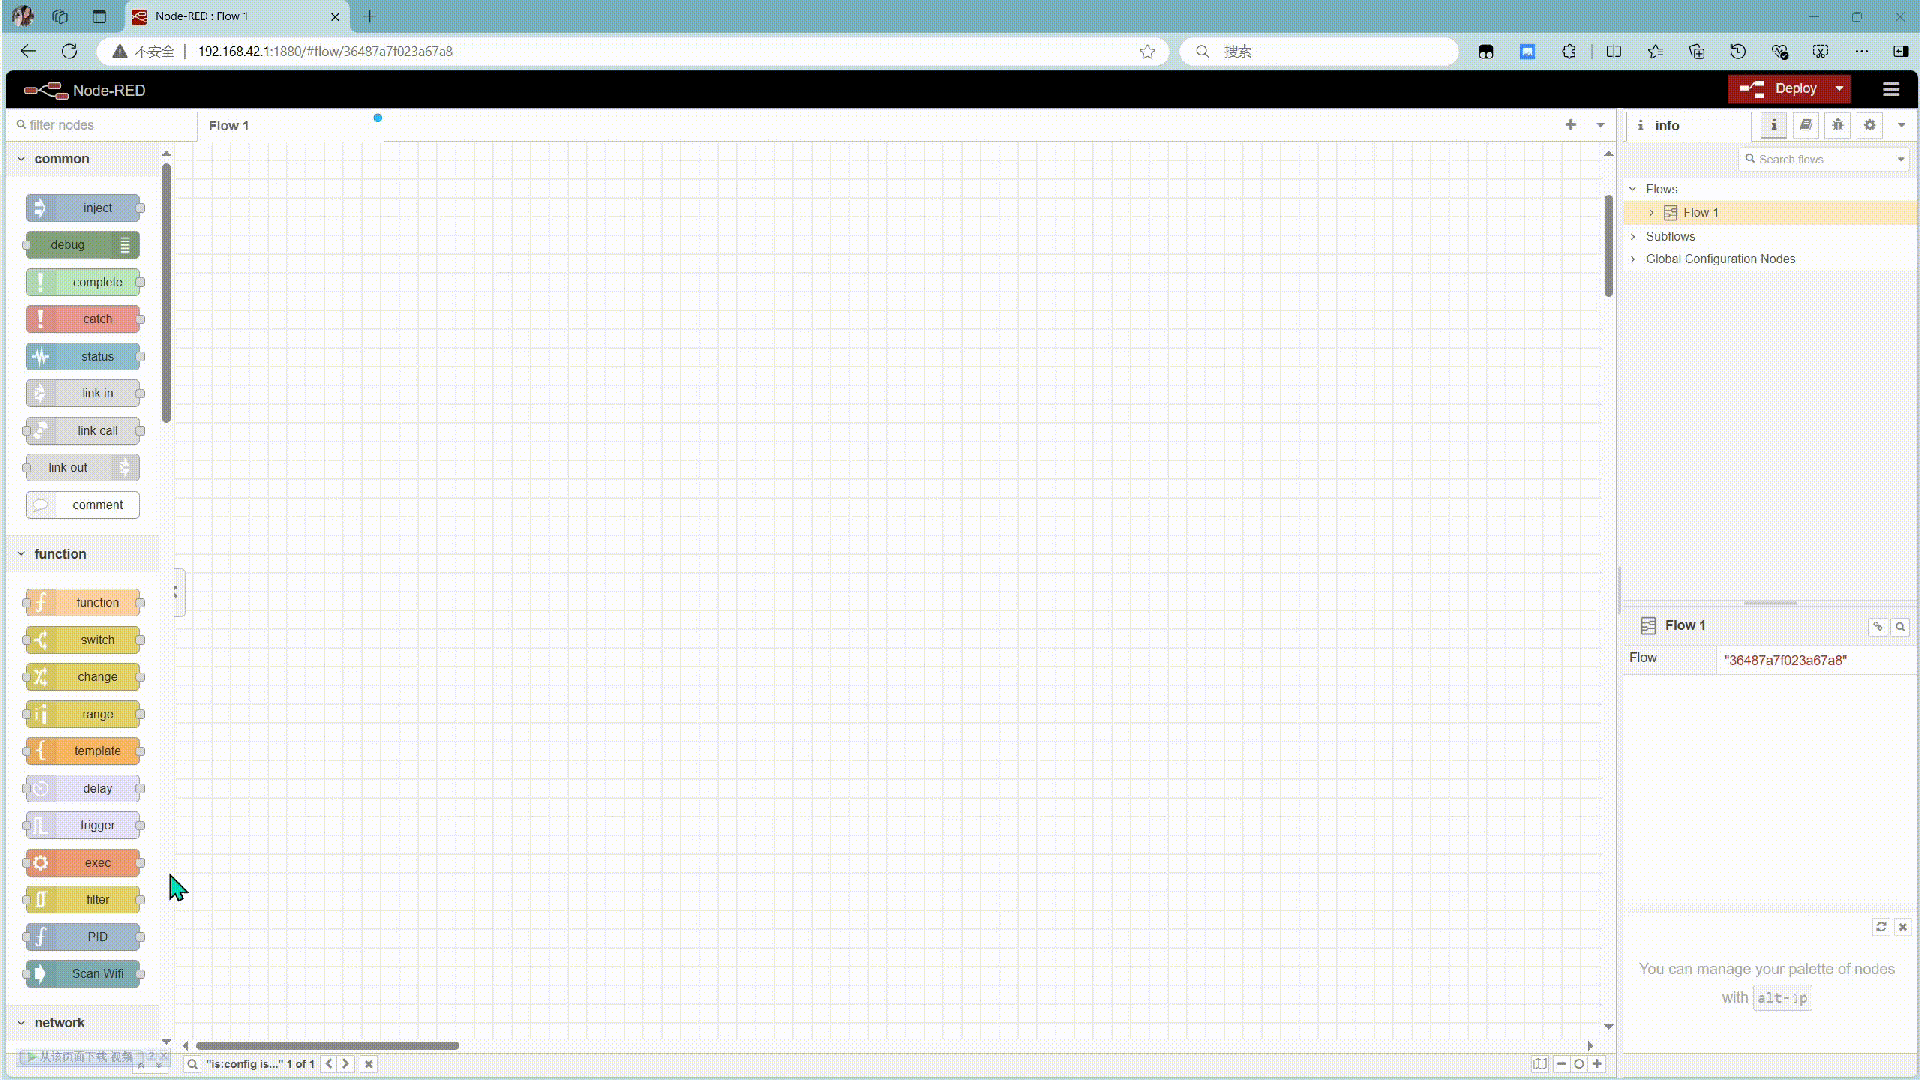Click zoom in button on footer

[1597, 1064]
